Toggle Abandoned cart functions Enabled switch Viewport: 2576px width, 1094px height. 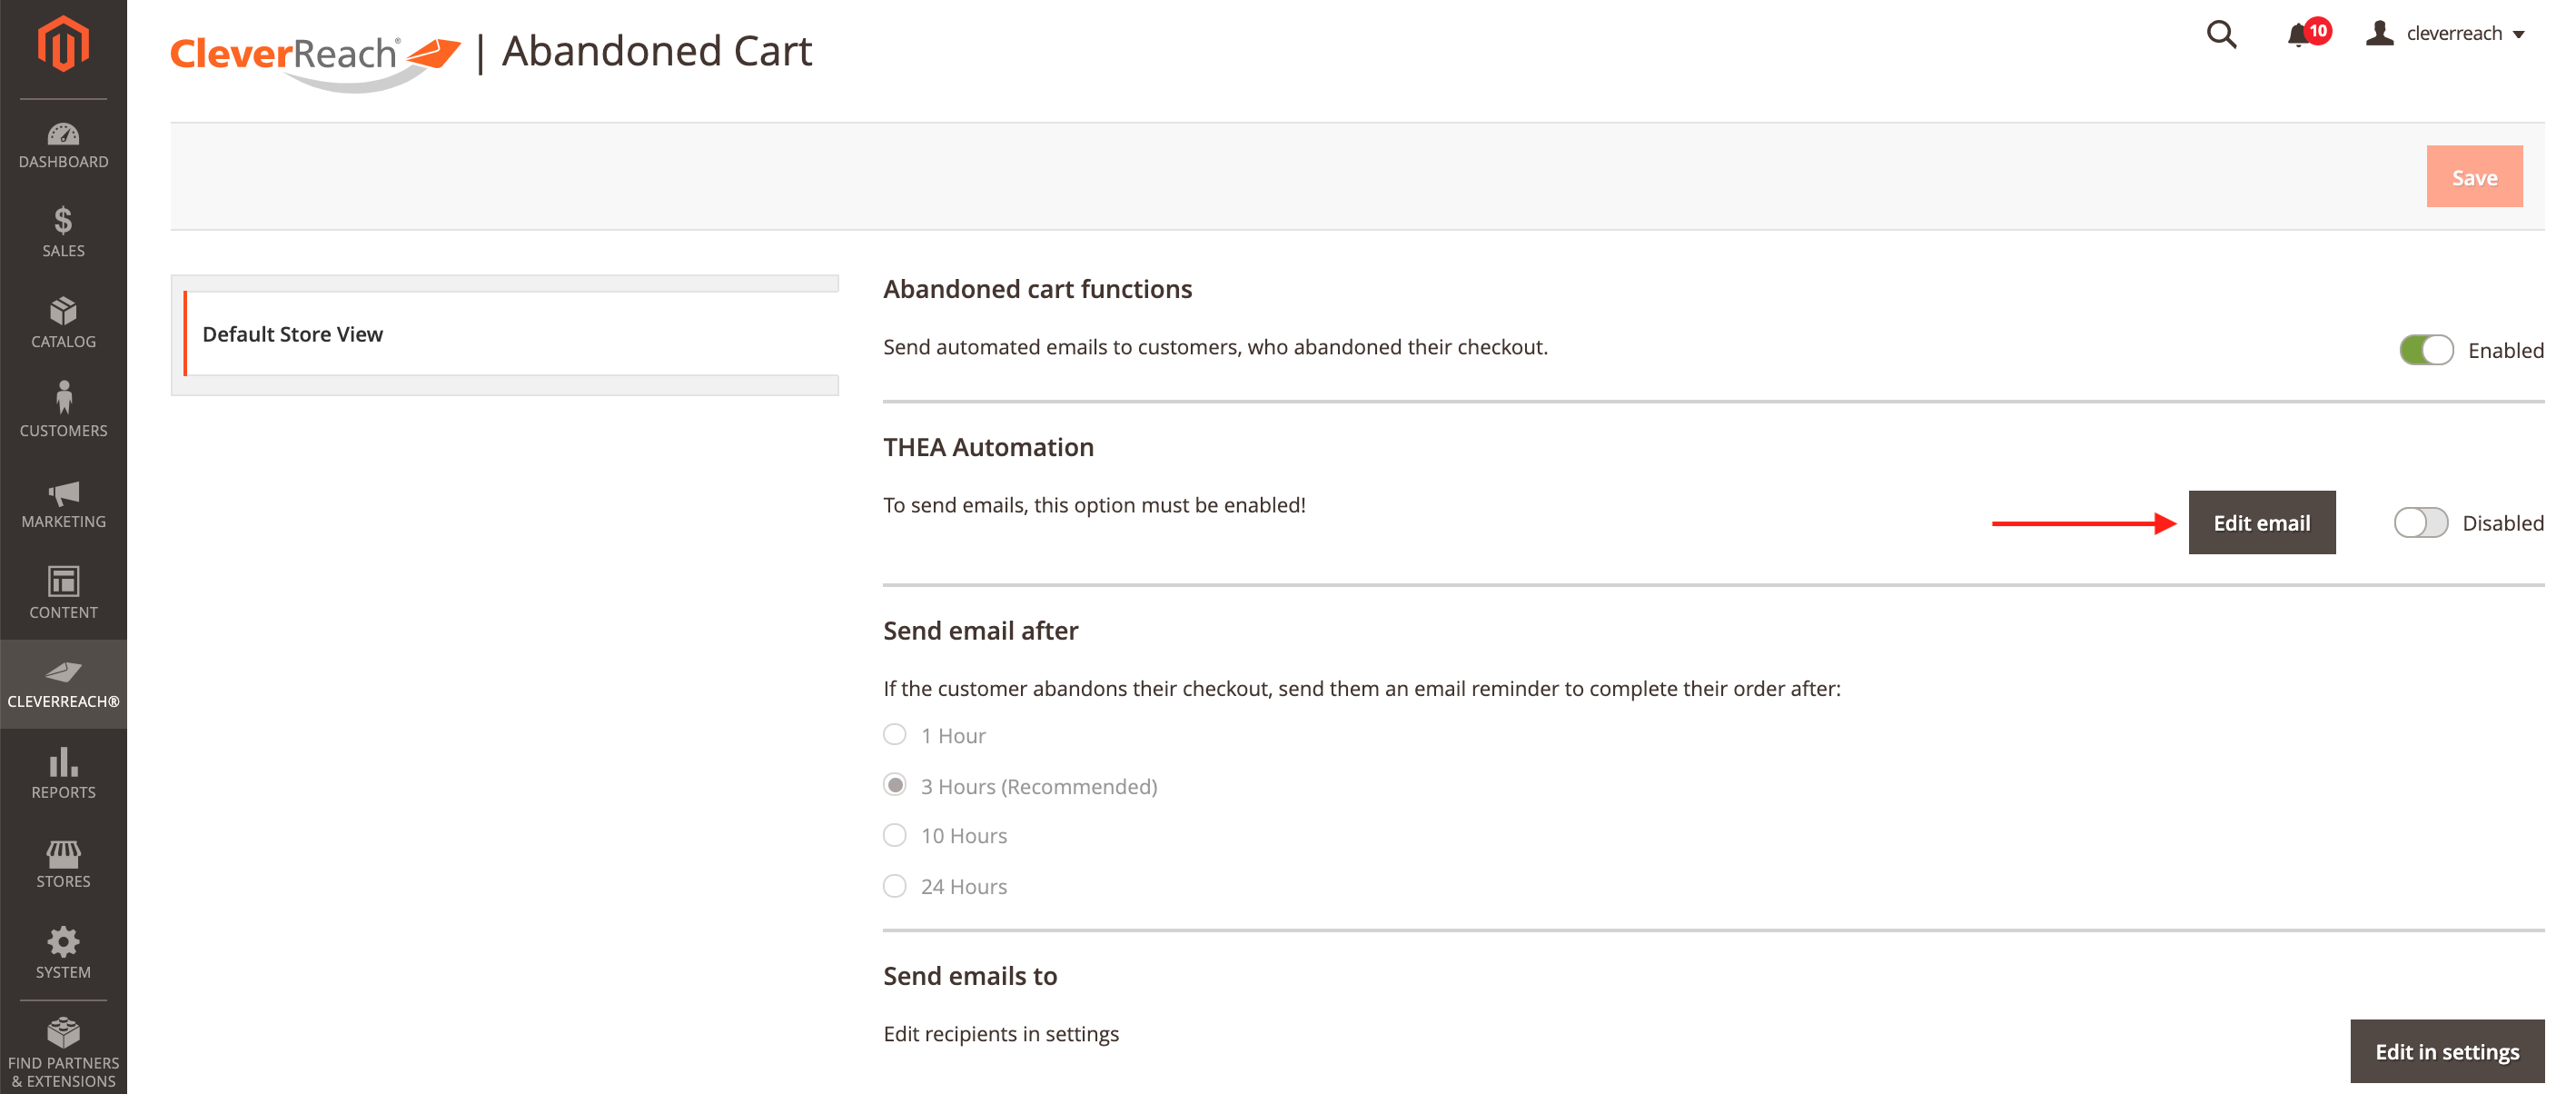tap(2425, 350)
